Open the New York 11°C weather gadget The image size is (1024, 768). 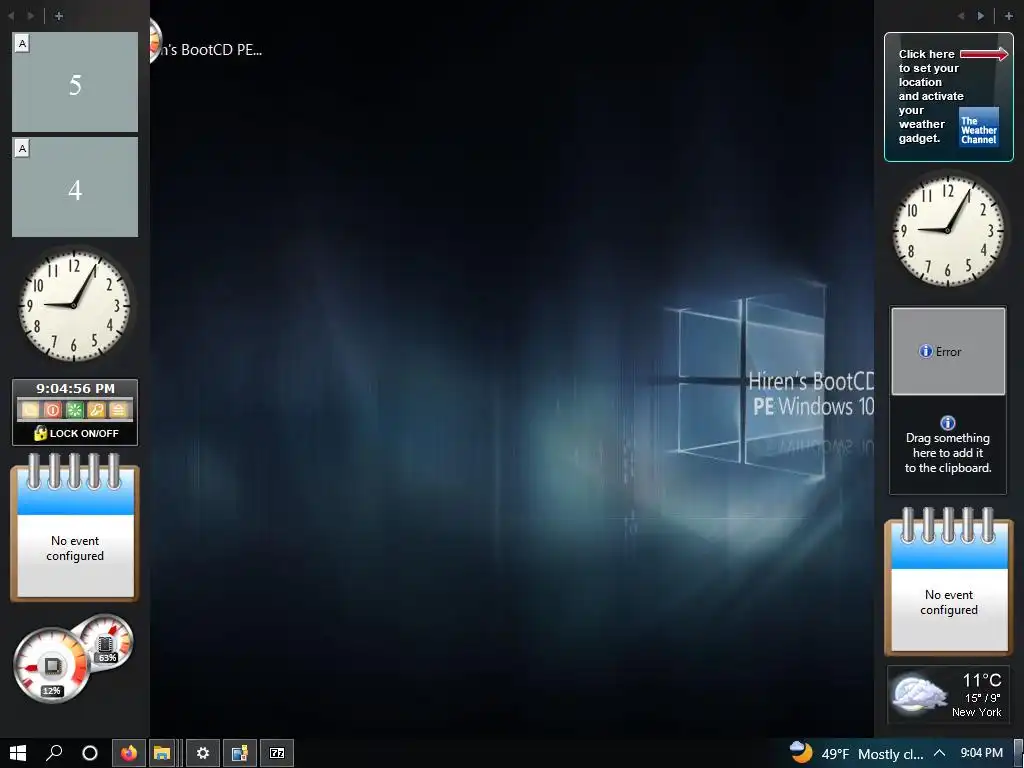click(948, 695)
